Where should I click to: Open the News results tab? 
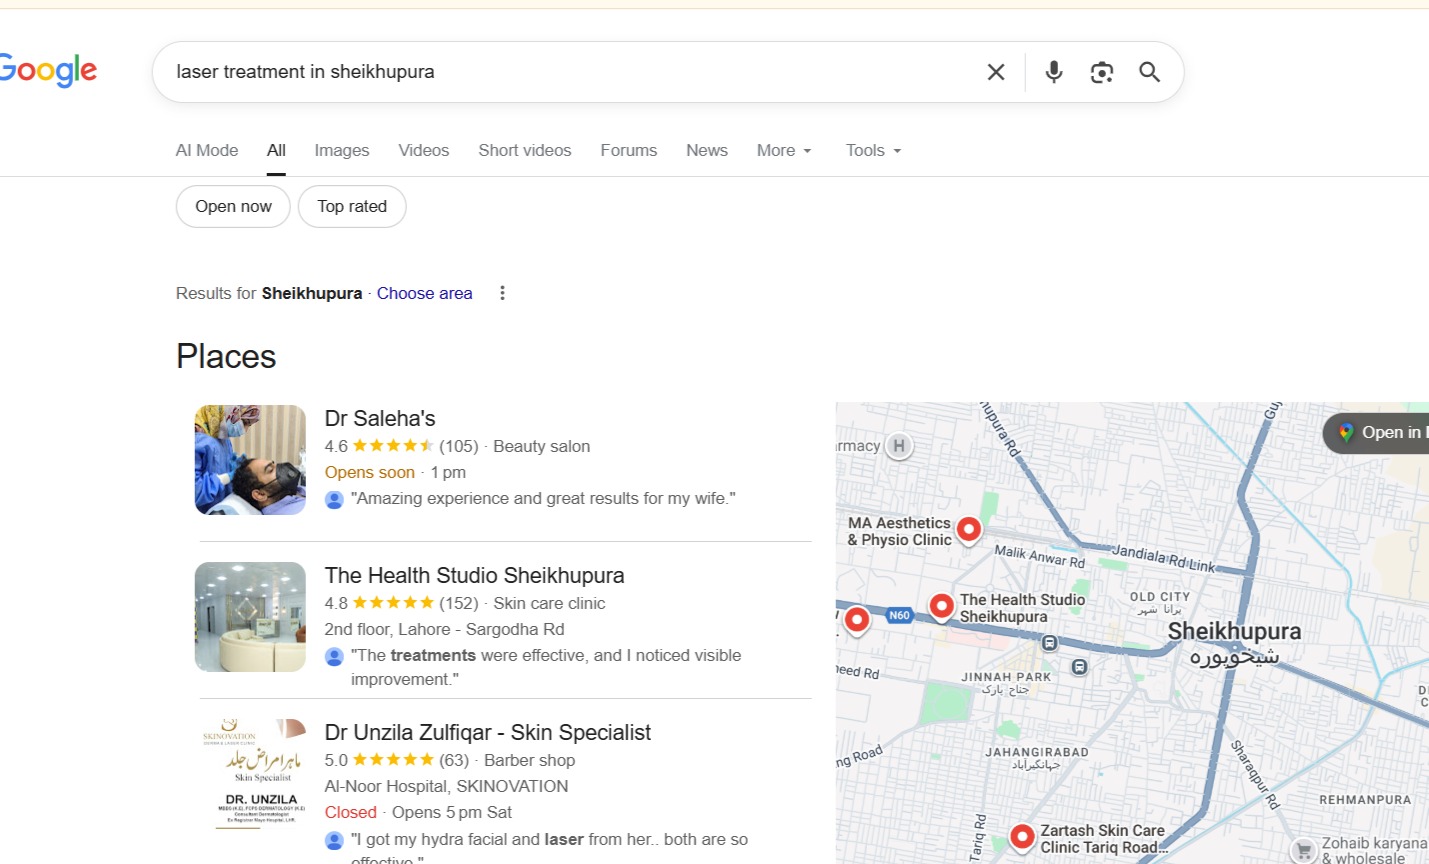tap(706, 151)
